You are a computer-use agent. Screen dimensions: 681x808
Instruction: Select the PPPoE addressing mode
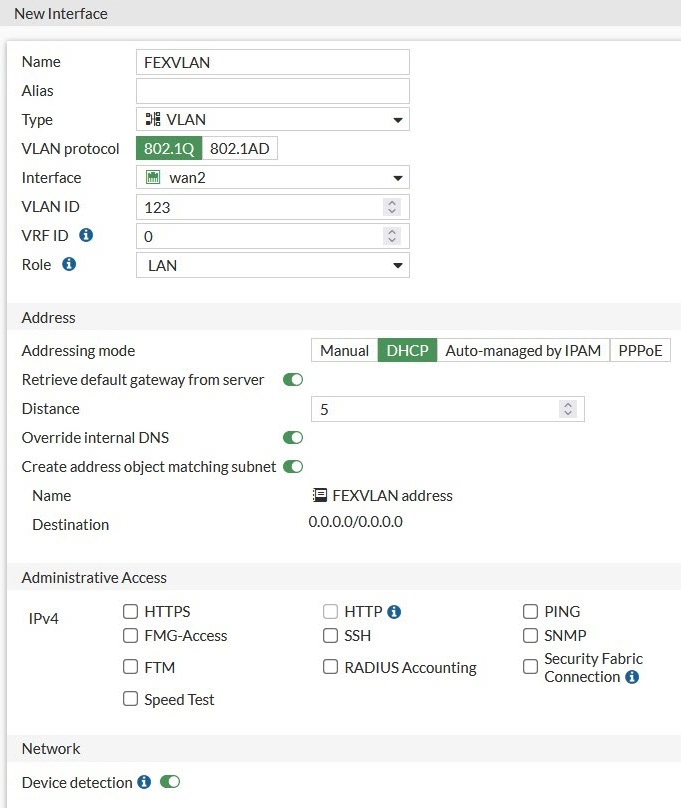(640, 350)
